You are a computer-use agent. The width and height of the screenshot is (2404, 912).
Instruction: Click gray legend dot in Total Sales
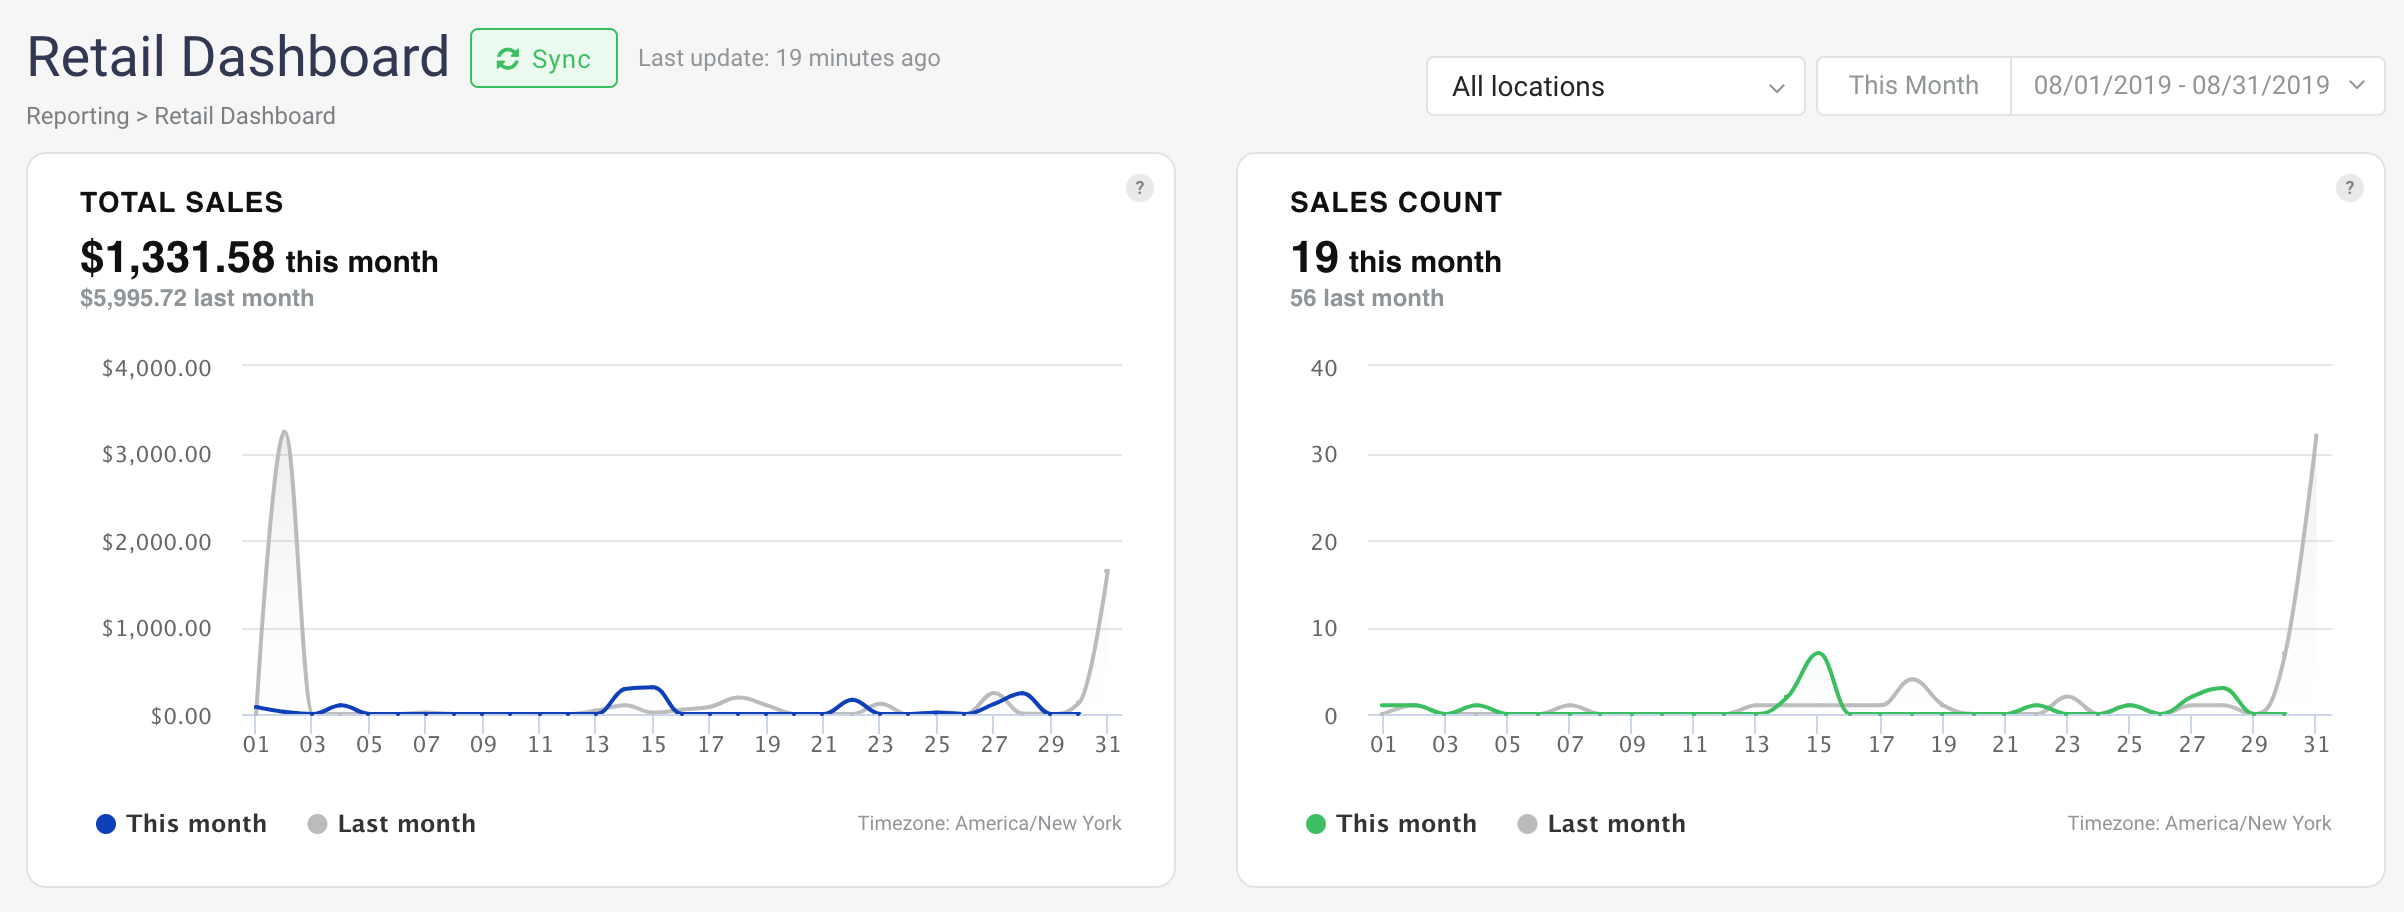[318, 824]
